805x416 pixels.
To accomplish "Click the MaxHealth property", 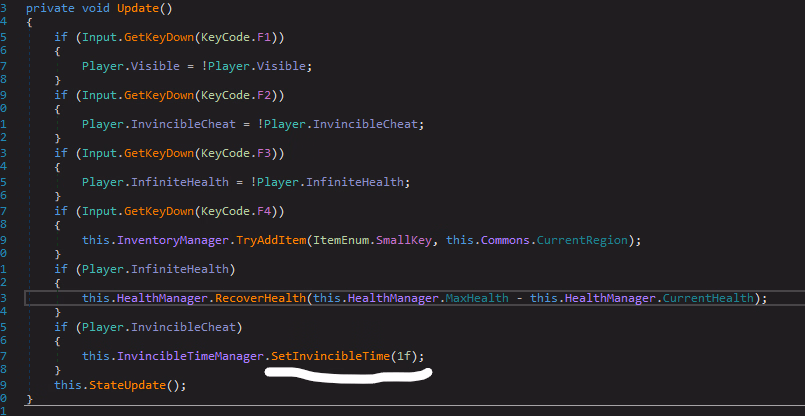I will (x=477, y=298).
